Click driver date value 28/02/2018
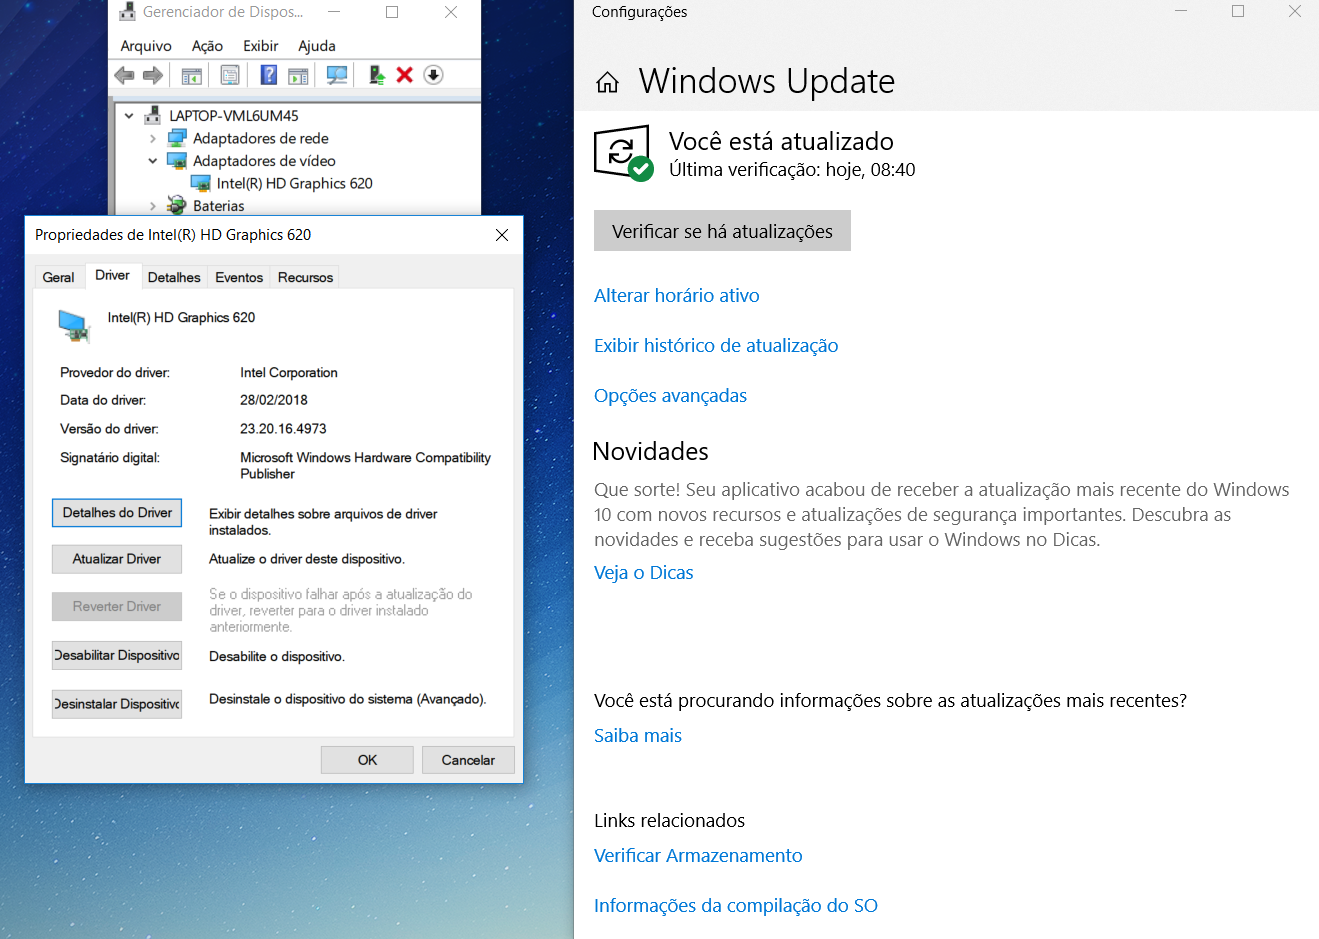 (x=274, y=399)
